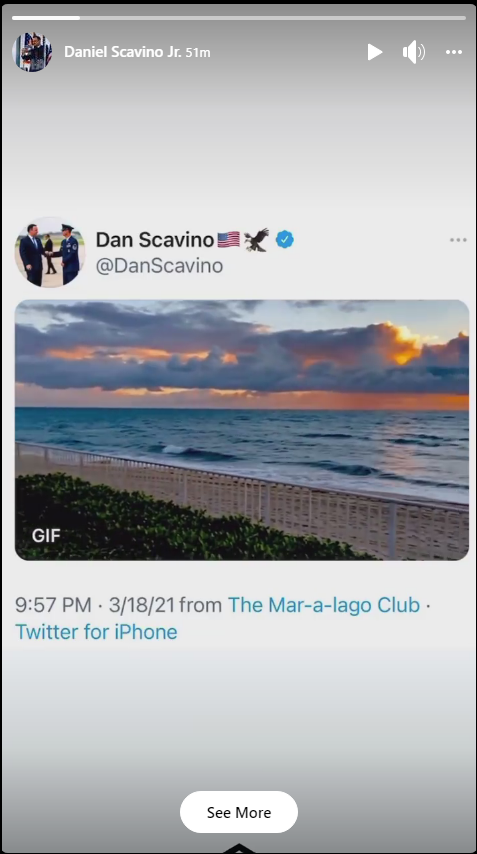This screenshot has height=854, width=477.
Task: Play the paused story
Action: pyautogui.click(x=375, y=52)
